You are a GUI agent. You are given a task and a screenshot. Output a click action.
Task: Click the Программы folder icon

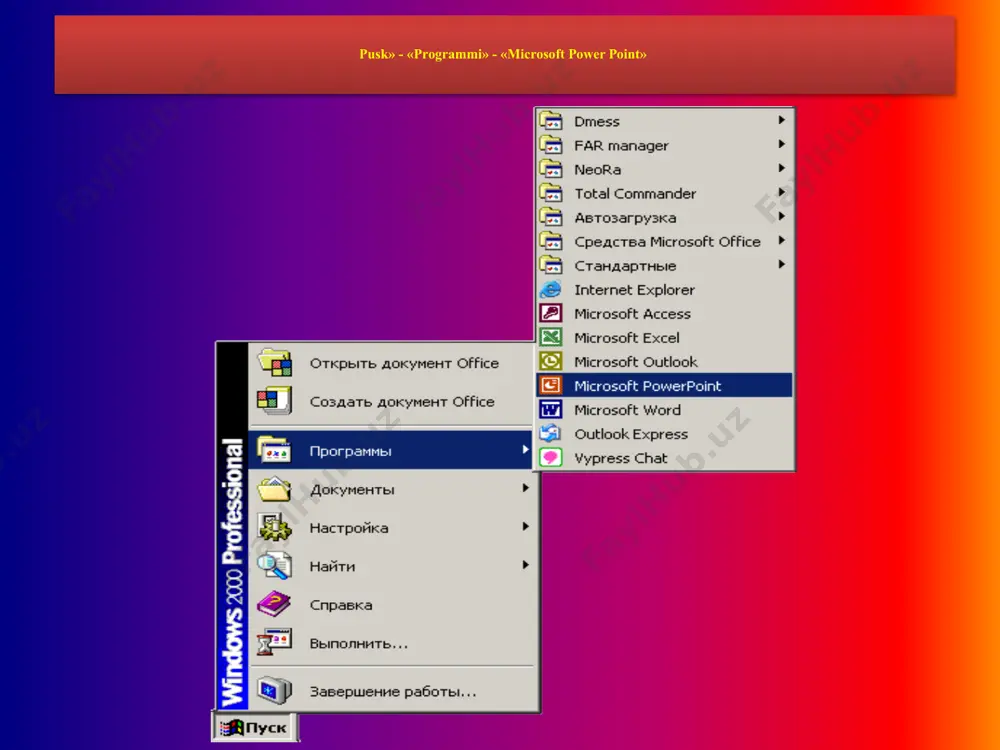click(275, 450)
